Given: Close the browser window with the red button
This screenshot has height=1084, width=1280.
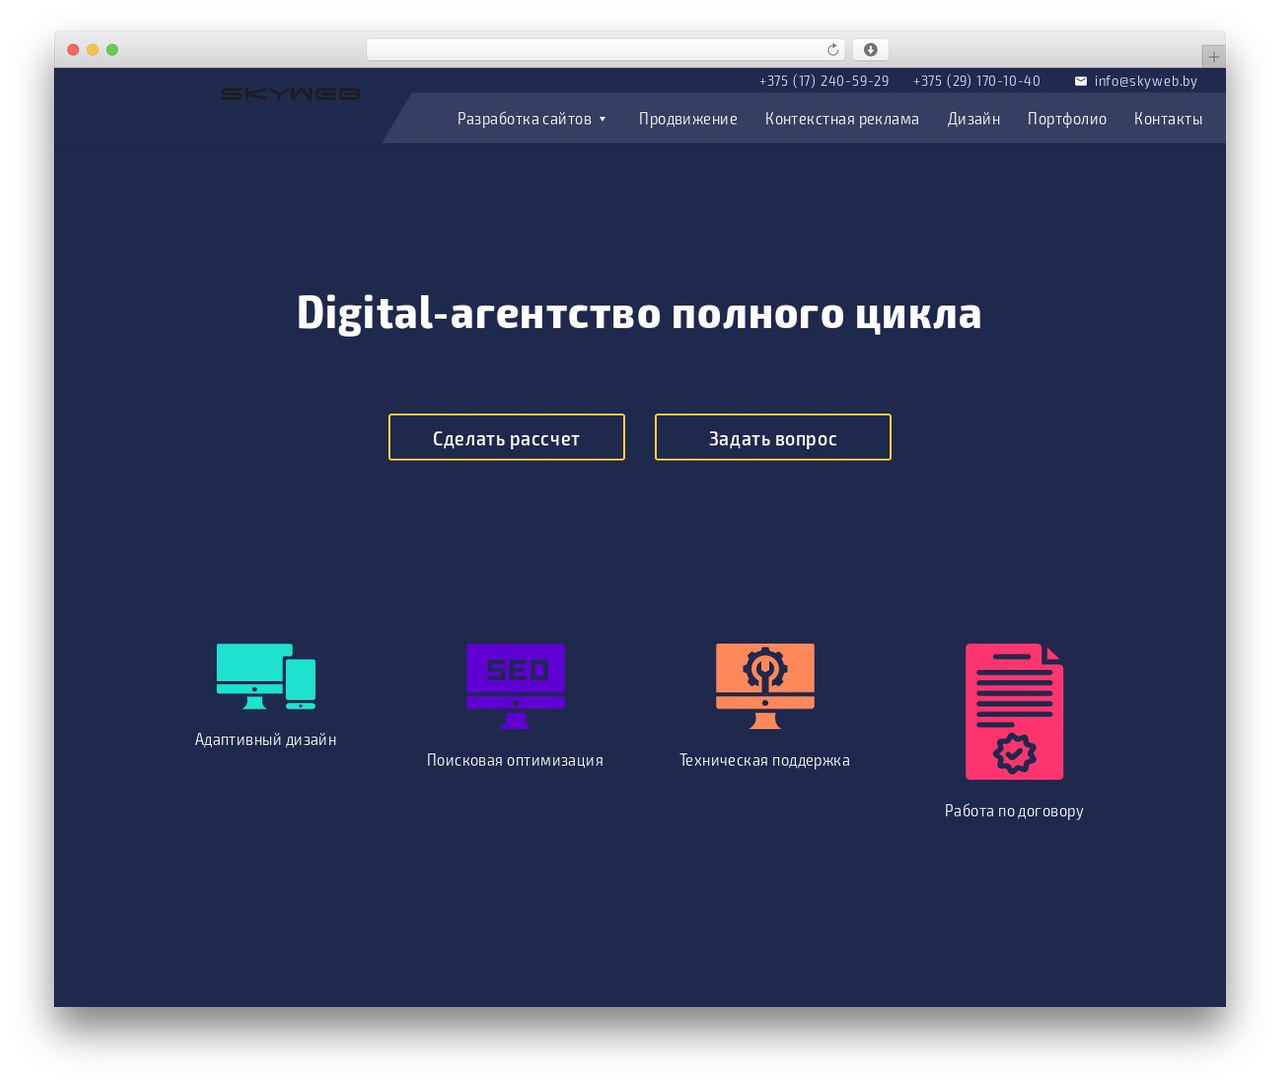Looking at the screenshot, I should (73, 50).
